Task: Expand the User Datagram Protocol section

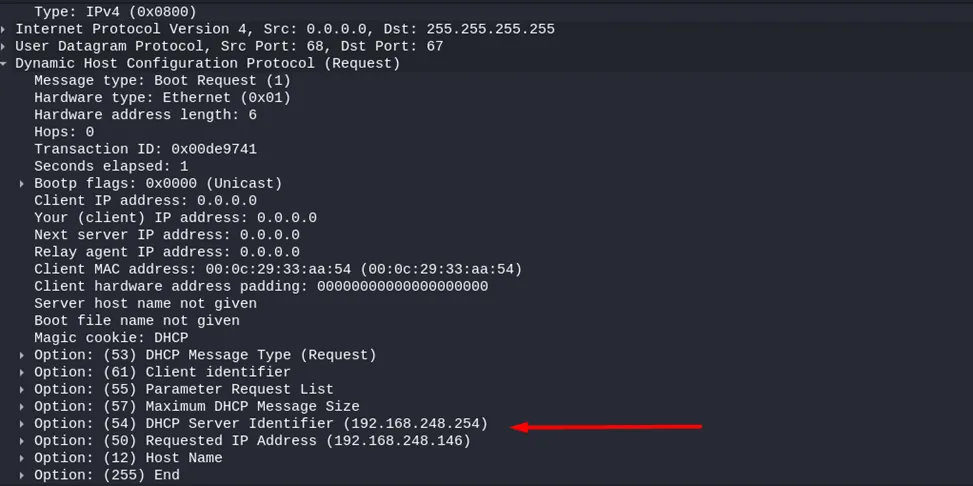Action: pyautogui.click(x=4, y=46)
